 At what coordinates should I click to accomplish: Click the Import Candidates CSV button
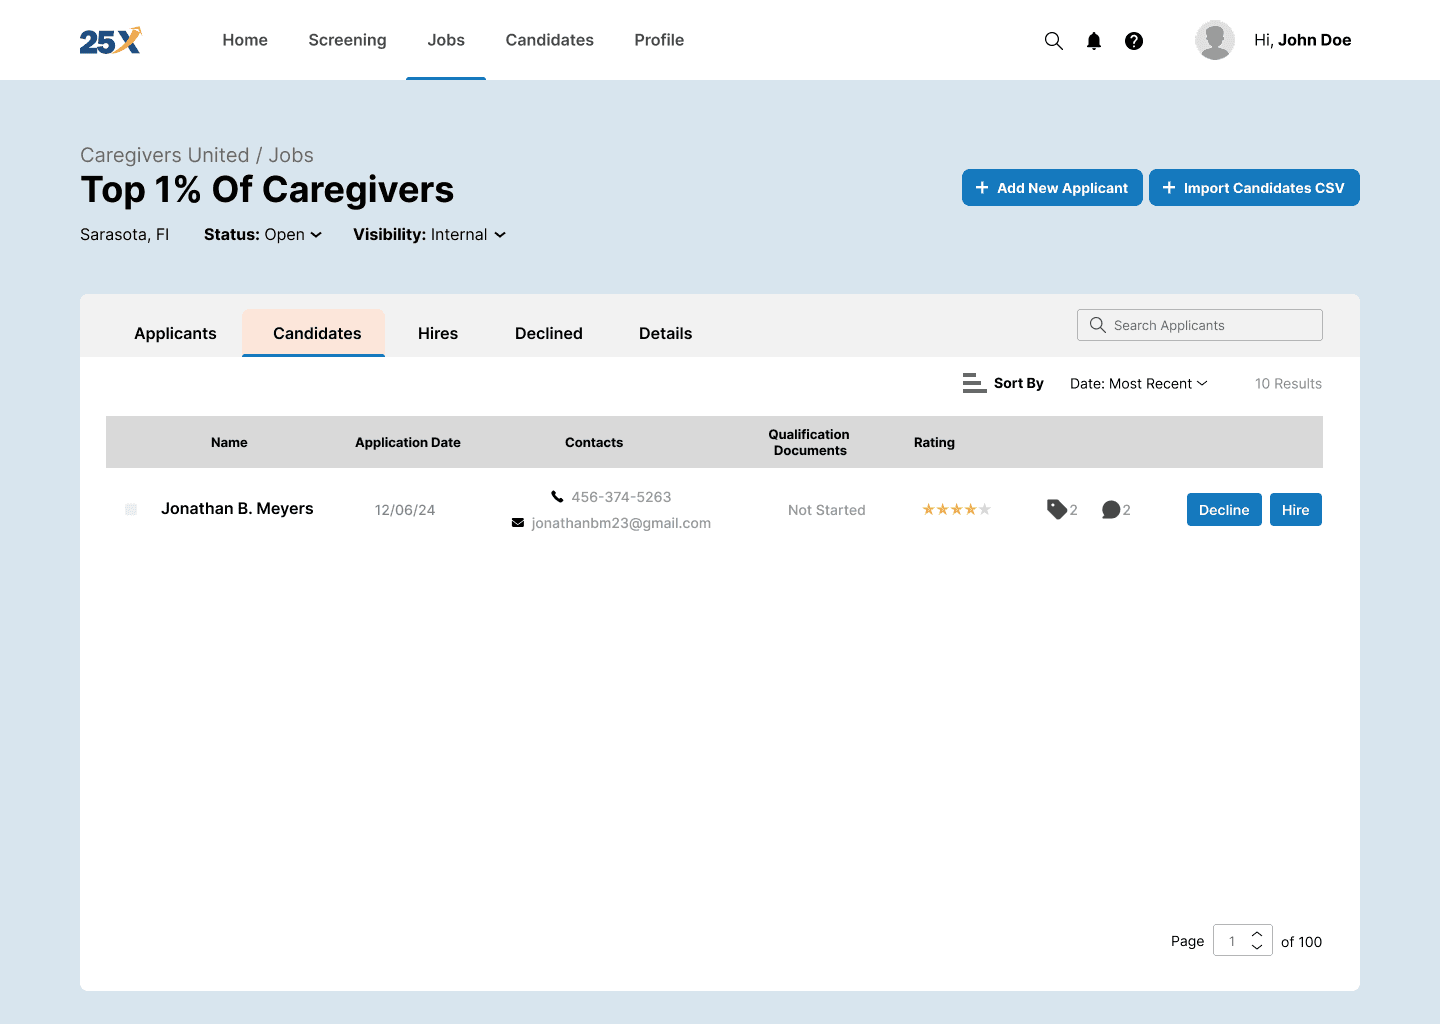pos(1254,188)
